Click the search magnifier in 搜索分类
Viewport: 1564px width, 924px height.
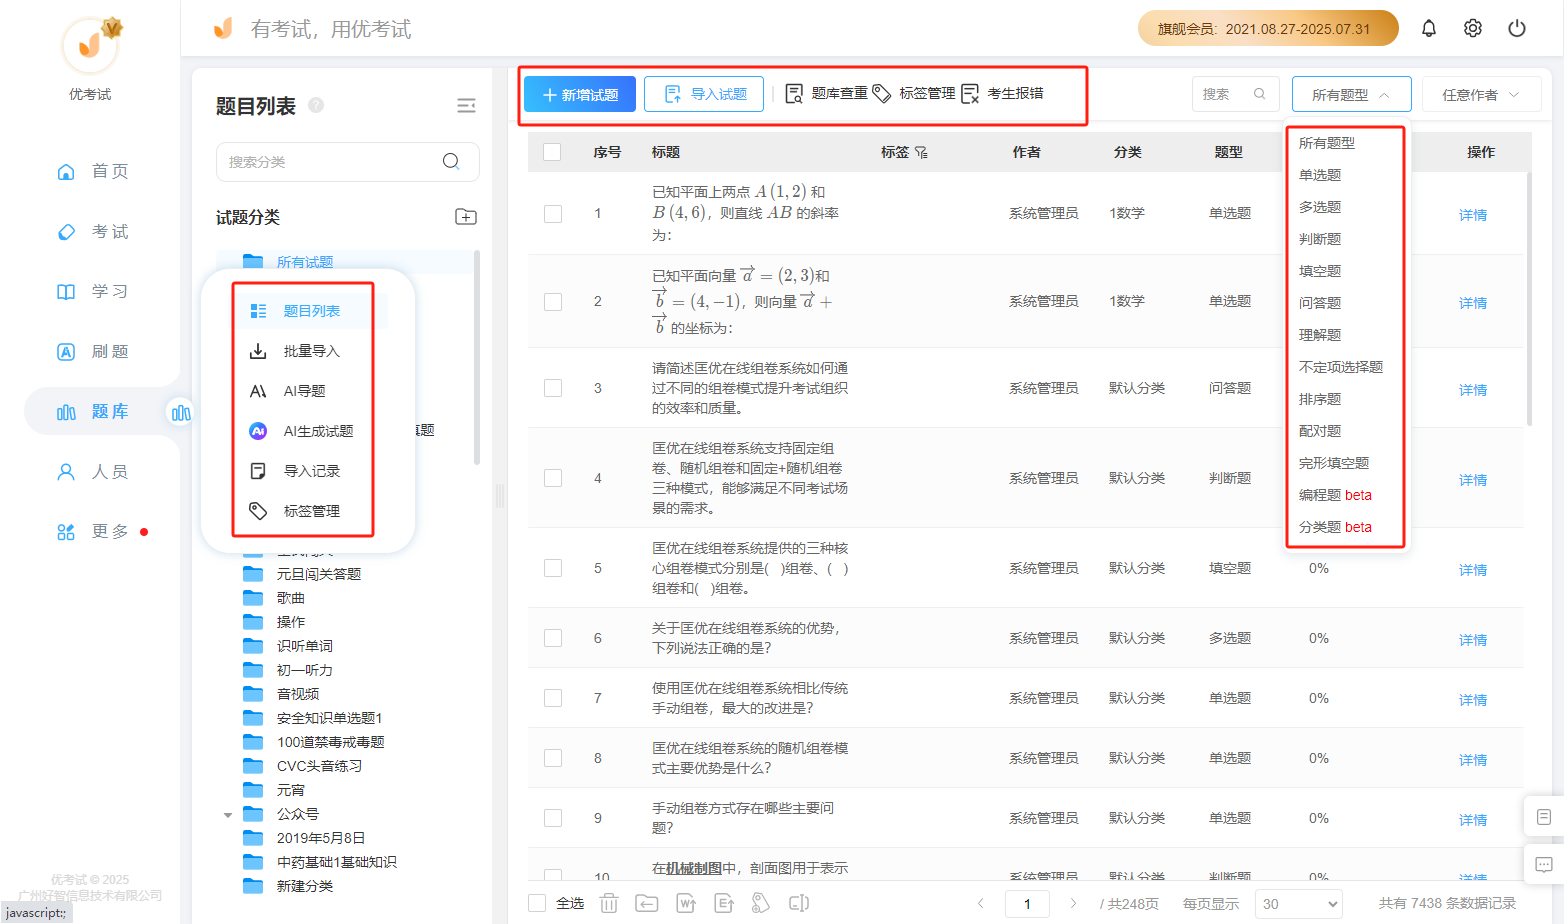click(451, 162)
